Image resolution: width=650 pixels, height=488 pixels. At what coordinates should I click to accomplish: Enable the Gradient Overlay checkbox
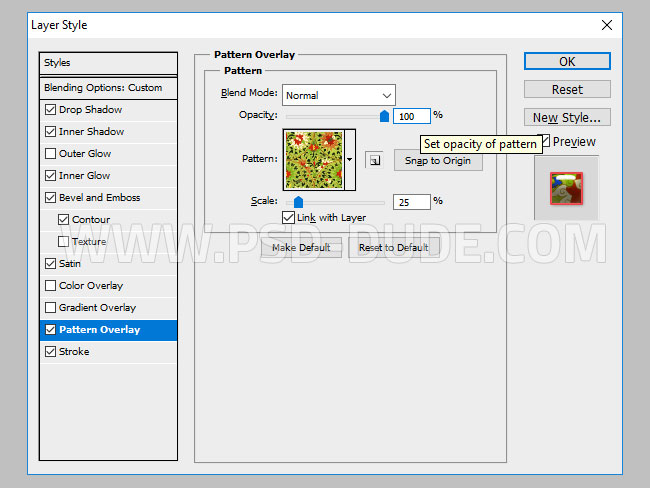click(x=51, y=307)
